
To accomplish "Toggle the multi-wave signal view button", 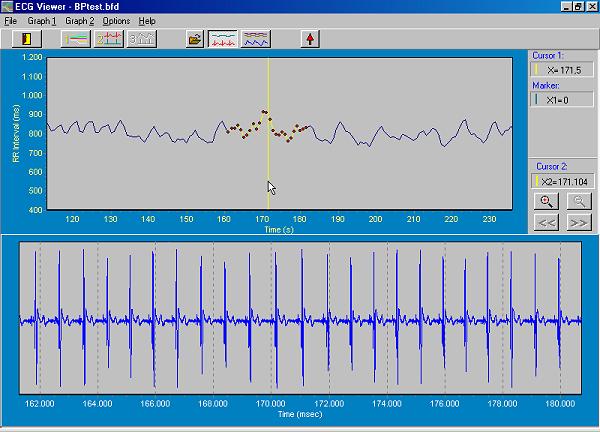I will (257, 39).
